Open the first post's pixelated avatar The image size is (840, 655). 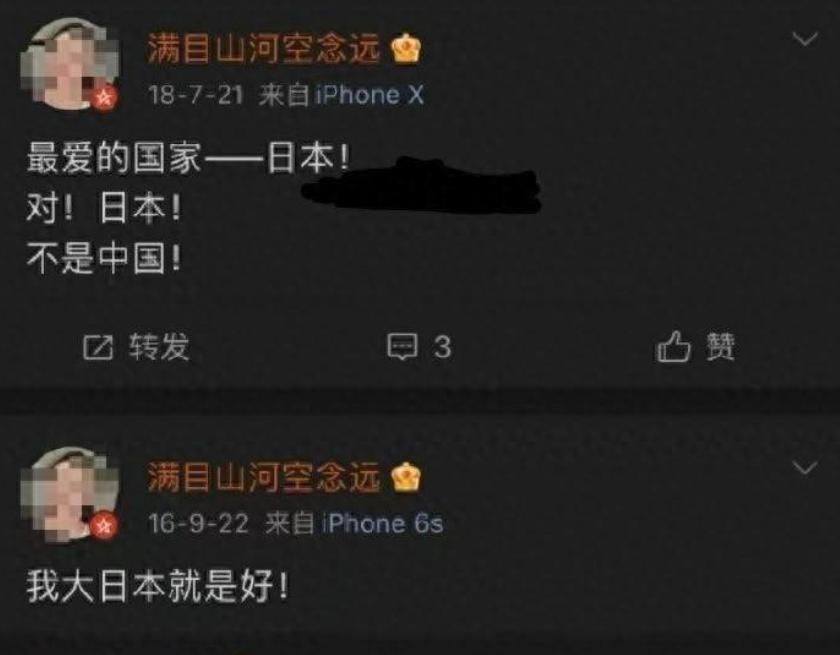[69, 63]
